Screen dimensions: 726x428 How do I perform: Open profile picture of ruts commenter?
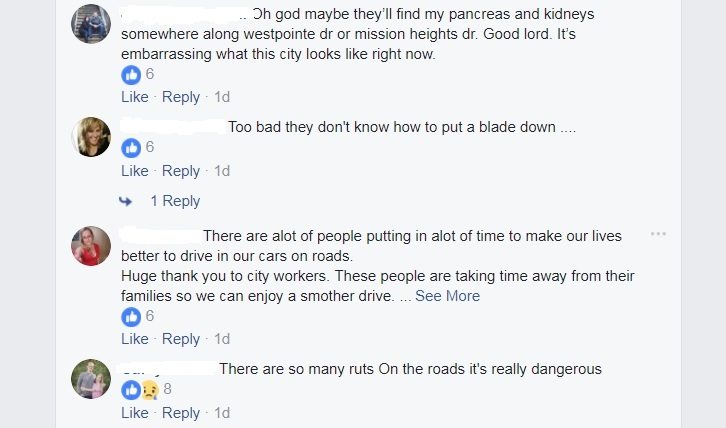(91, 379)
